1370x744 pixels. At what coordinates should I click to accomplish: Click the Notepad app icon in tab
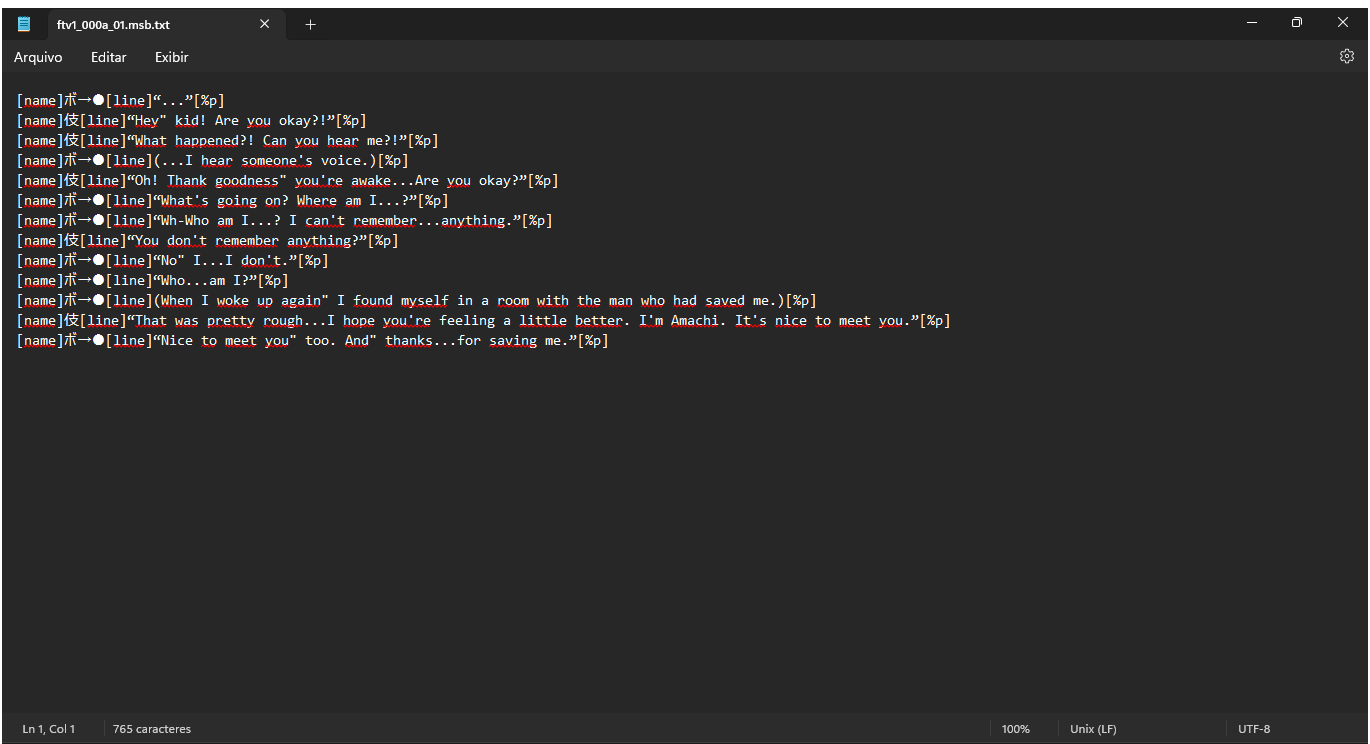tap(24, 24)
